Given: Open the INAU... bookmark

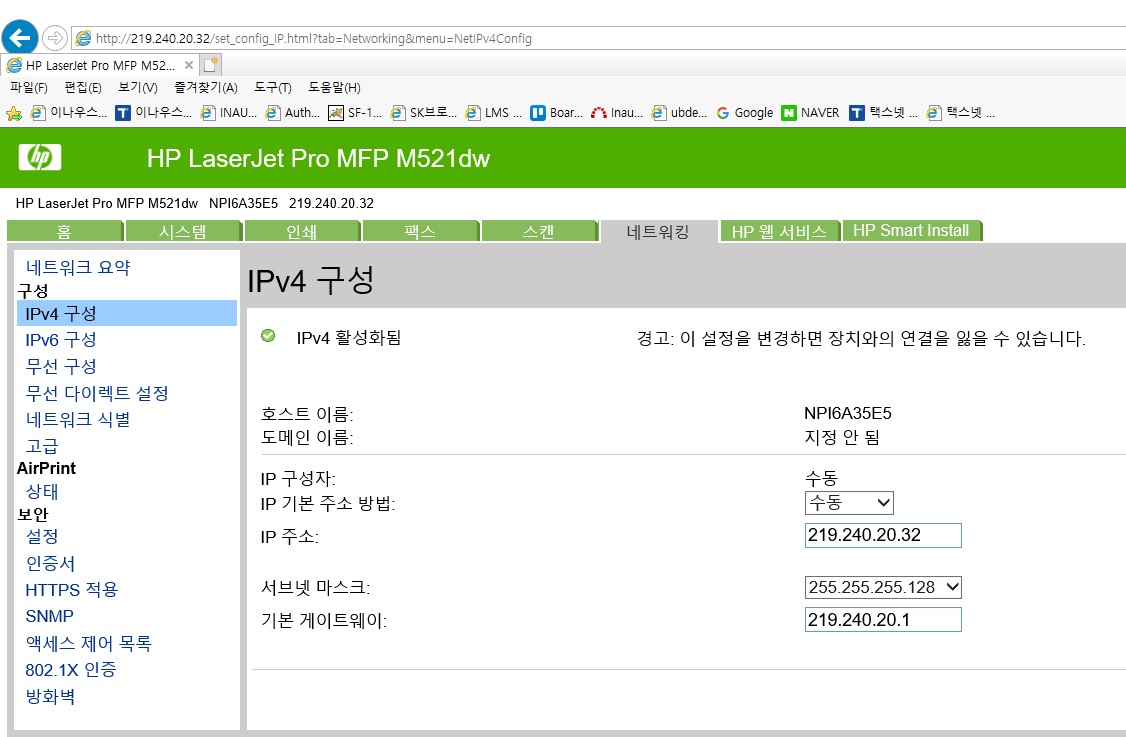Looking at the screenshot, I should [228, 113].
